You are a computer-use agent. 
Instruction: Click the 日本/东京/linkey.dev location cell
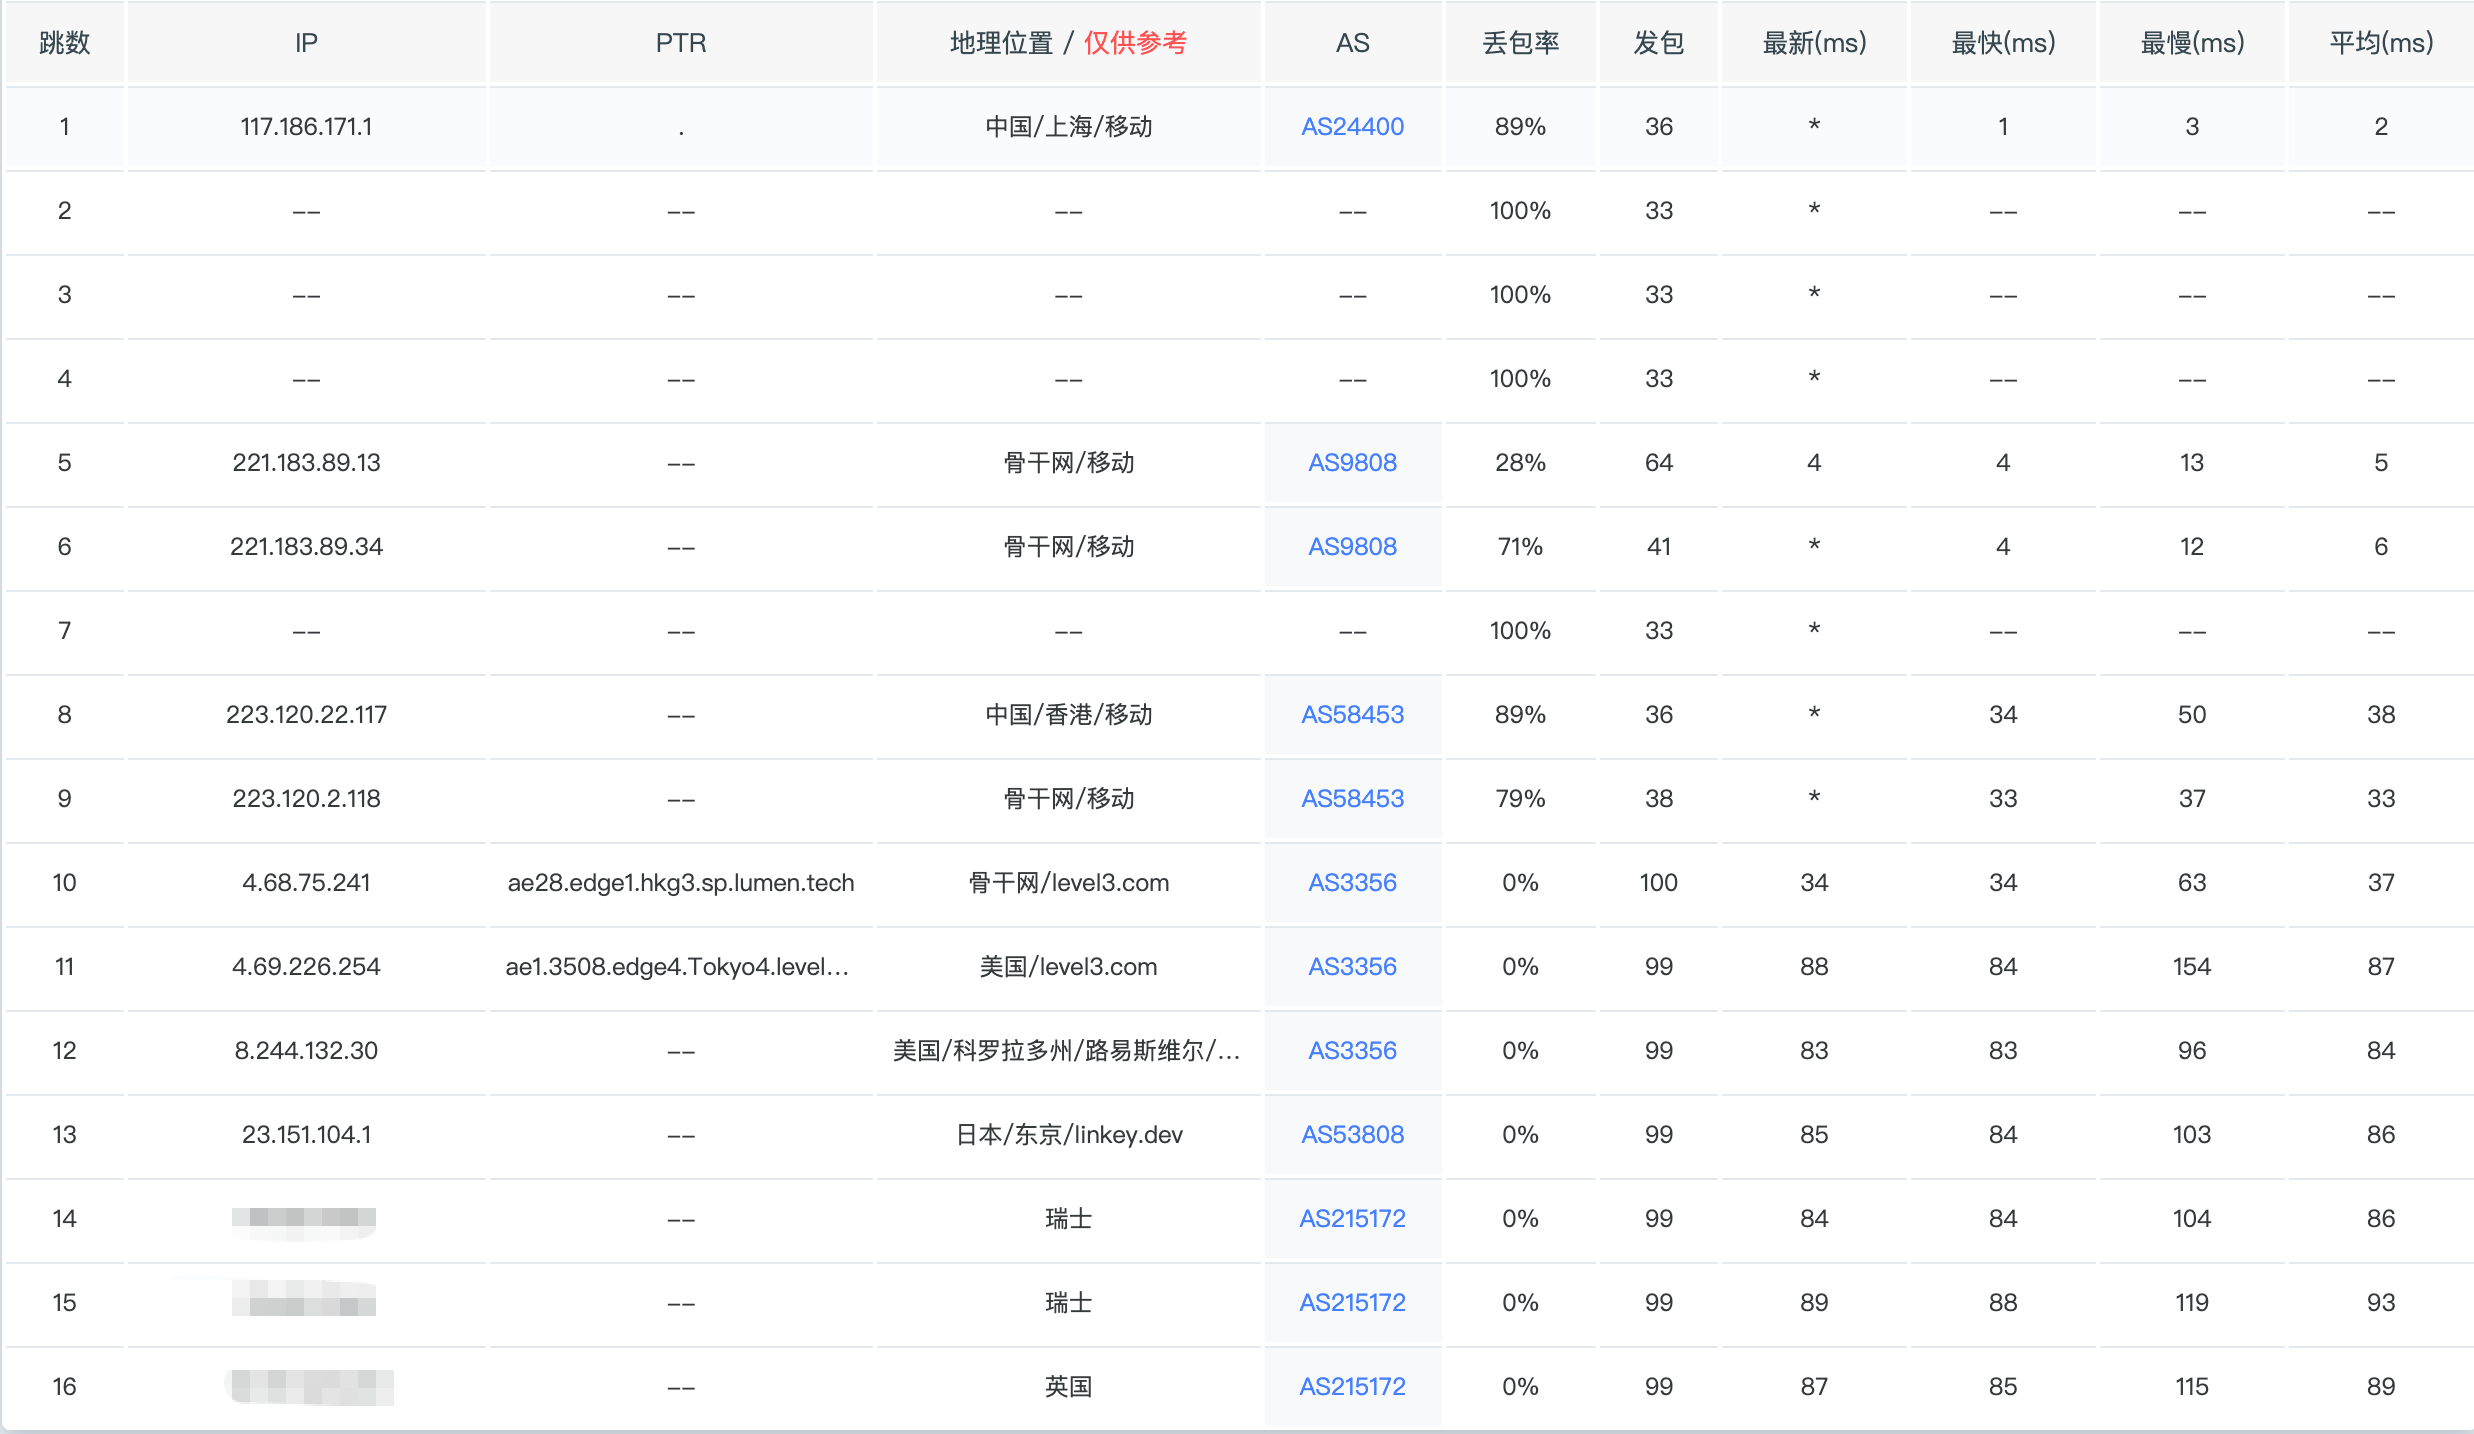tap(1068, 1135)
